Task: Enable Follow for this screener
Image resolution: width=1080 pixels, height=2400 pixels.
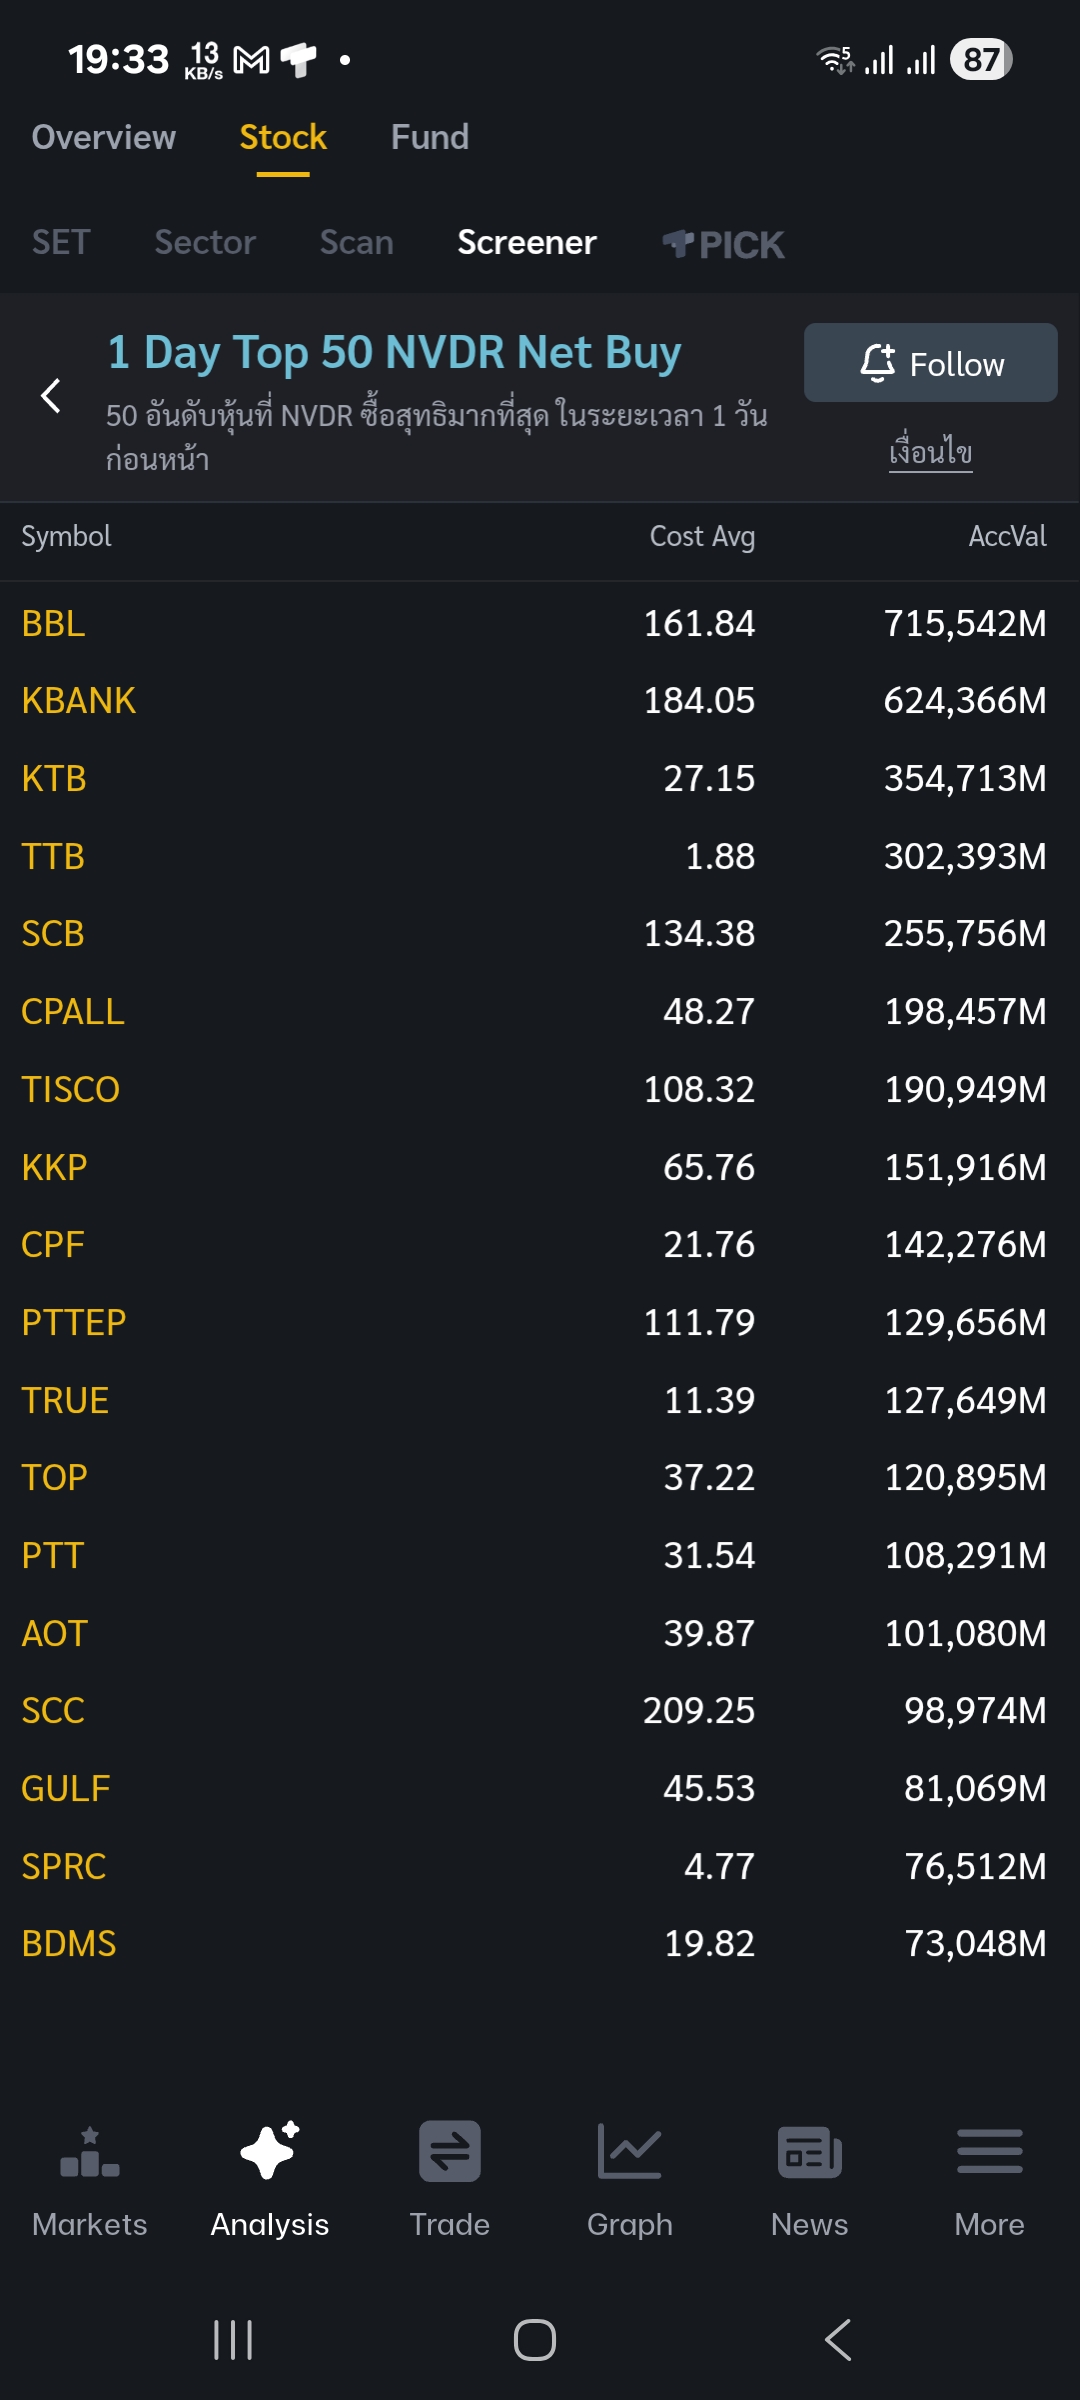Action: 929,363
